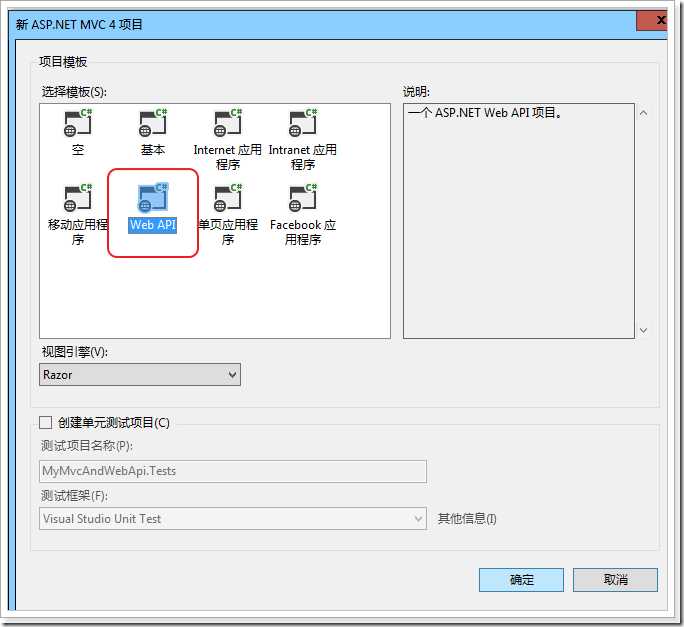Select the Facebook 应用程序 template icon
This screenshot has width=684, height=627.
(303, 198)
